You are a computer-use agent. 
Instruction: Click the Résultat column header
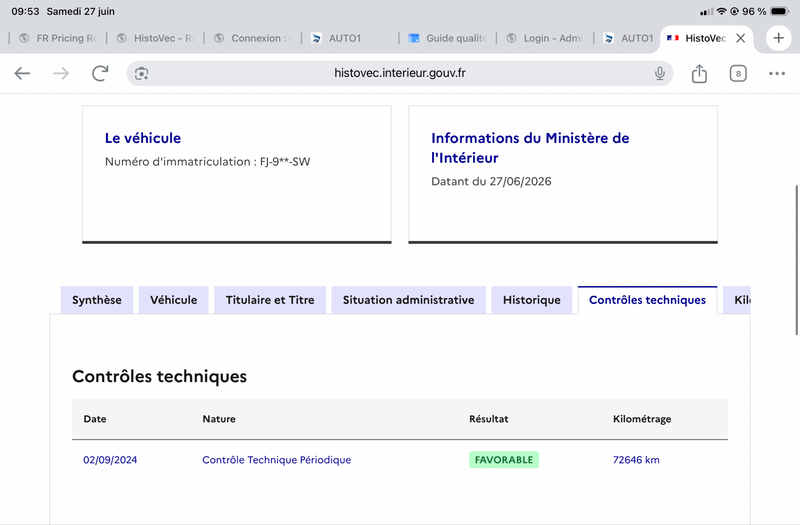[489, 419]
